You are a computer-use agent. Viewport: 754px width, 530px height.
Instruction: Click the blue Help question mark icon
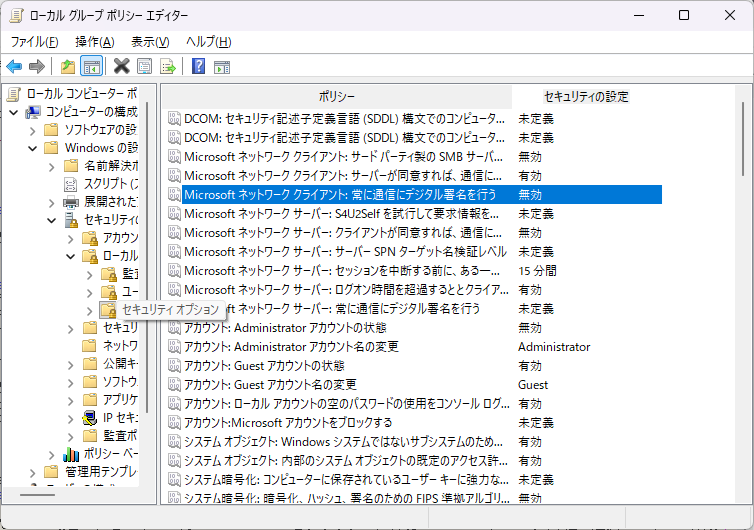pos(198,67)
